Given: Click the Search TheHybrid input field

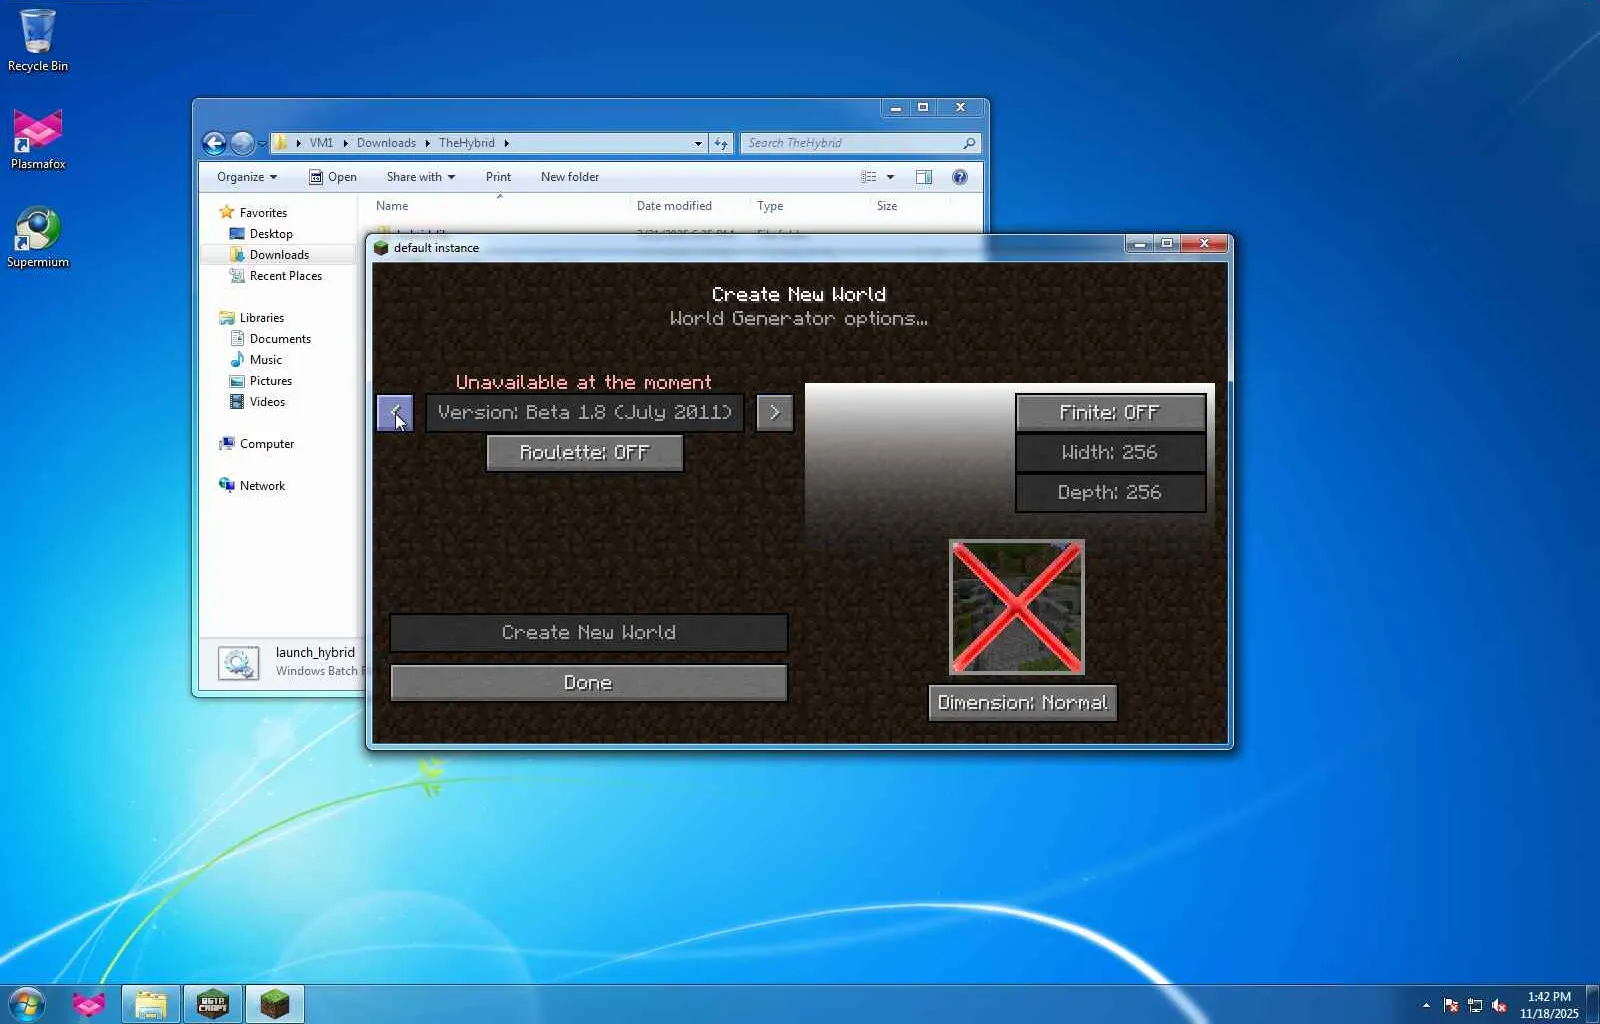Looking at the screenshot, I should 850,143.
